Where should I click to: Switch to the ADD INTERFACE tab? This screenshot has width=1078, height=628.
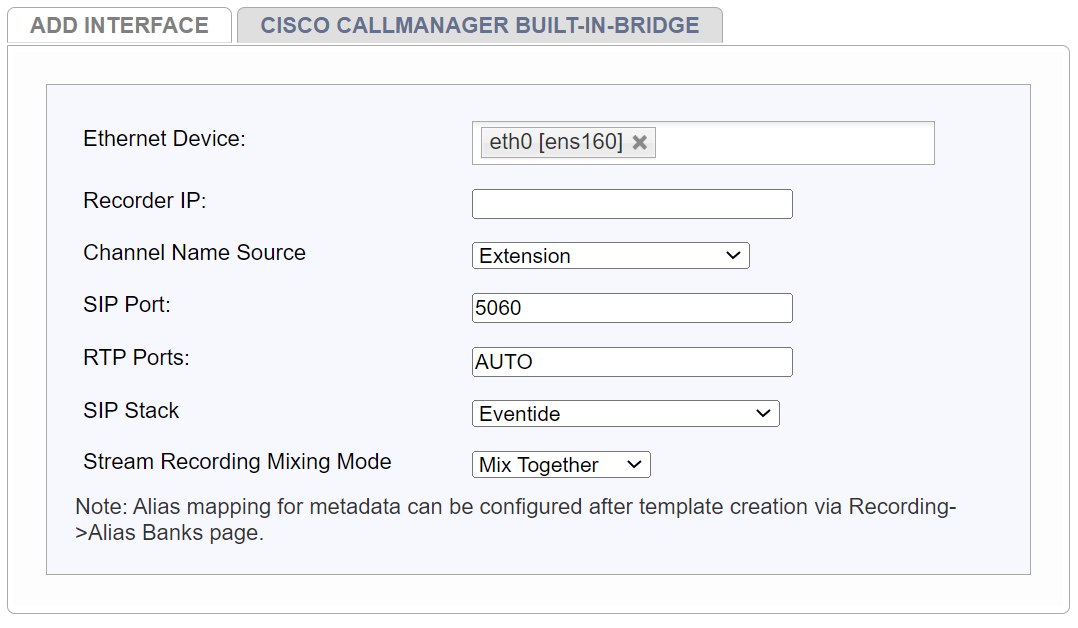click(x=119, y=25)
